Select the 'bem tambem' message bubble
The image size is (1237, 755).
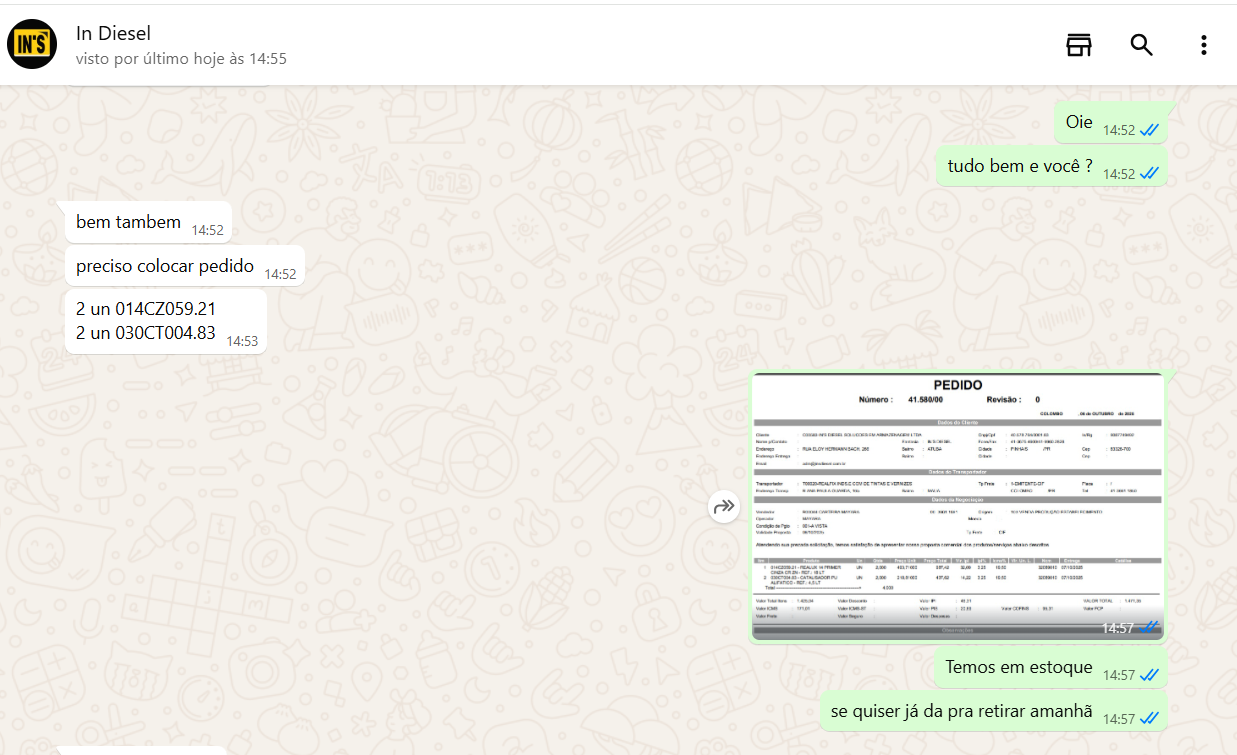[x=128, y=222]
